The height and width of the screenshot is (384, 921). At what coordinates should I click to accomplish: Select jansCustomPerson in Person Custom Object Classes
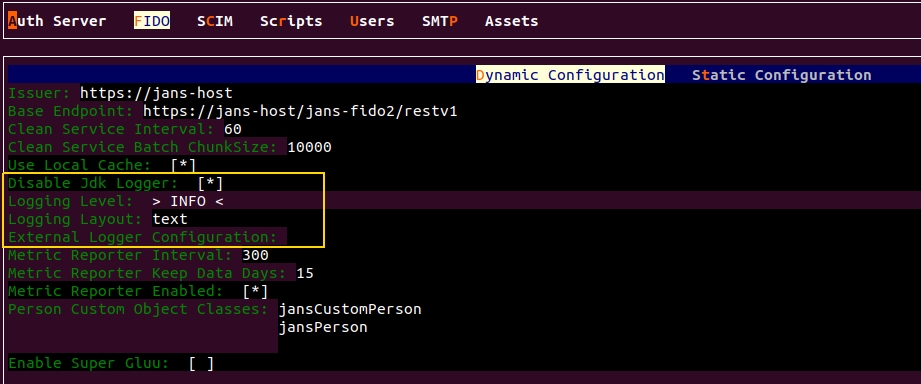pyautogui.click(x=350, y=309)
